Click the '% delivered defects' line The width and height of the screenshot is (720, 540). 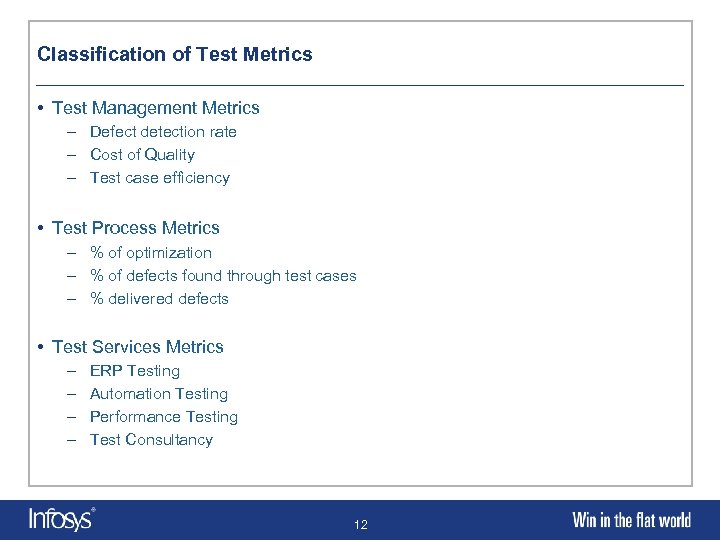[159, 299]
